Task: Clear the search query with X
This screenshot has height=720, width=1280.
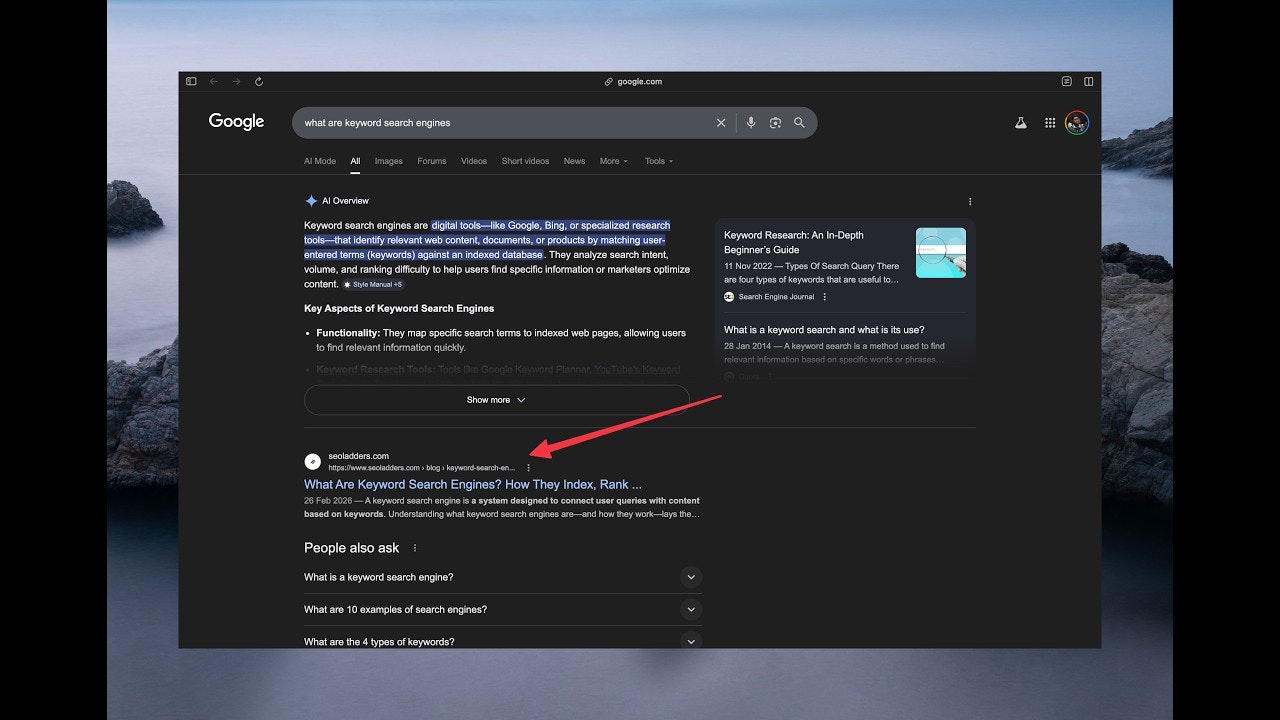Action: (721, 123)
